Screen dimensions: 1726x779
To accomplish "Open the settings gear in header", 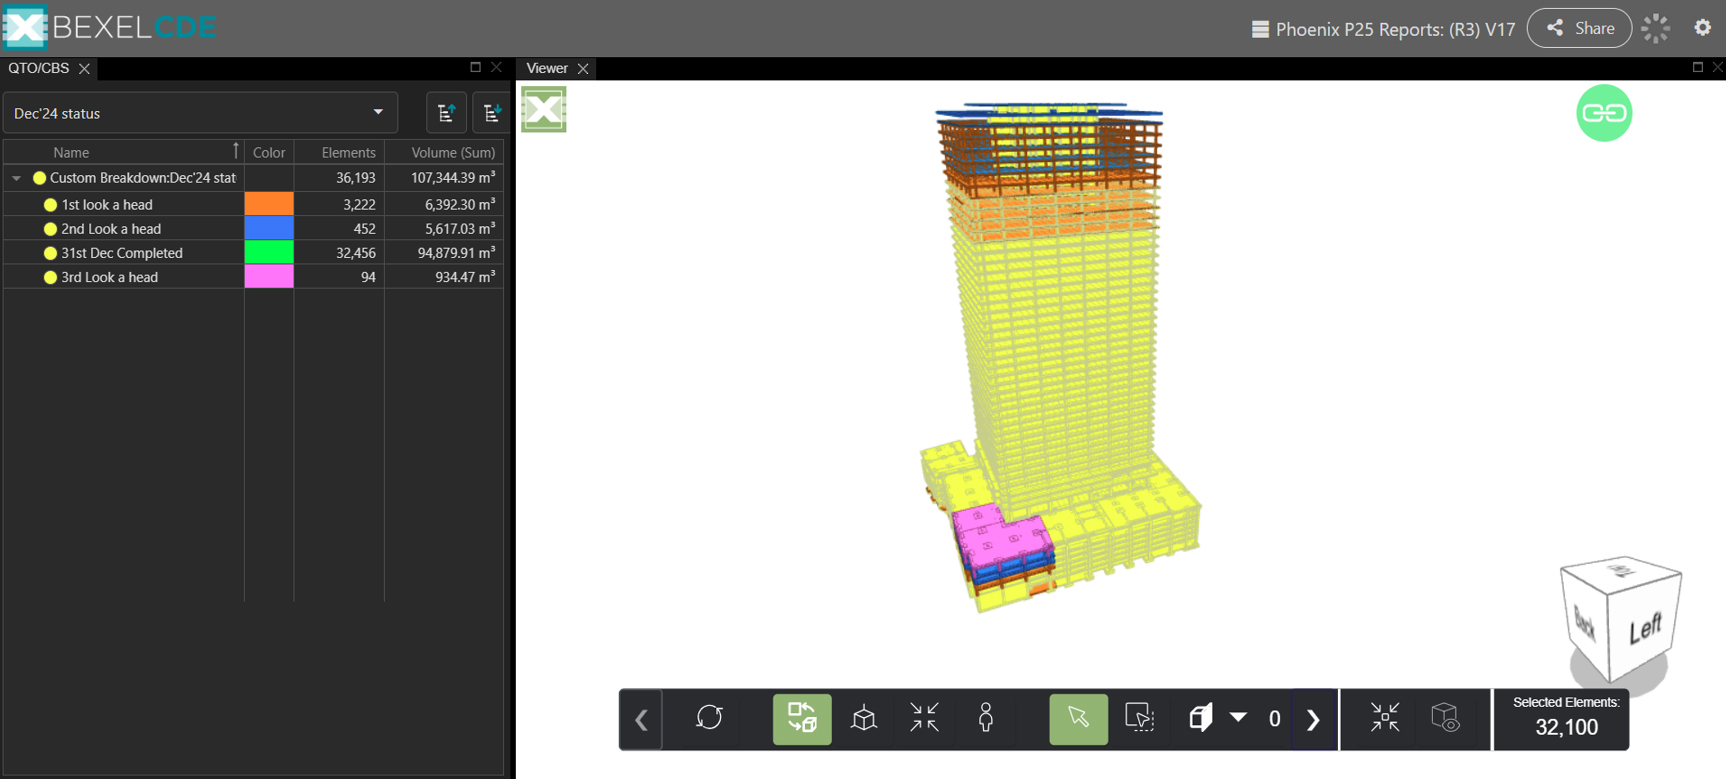I will click(x=1702, y=28).
